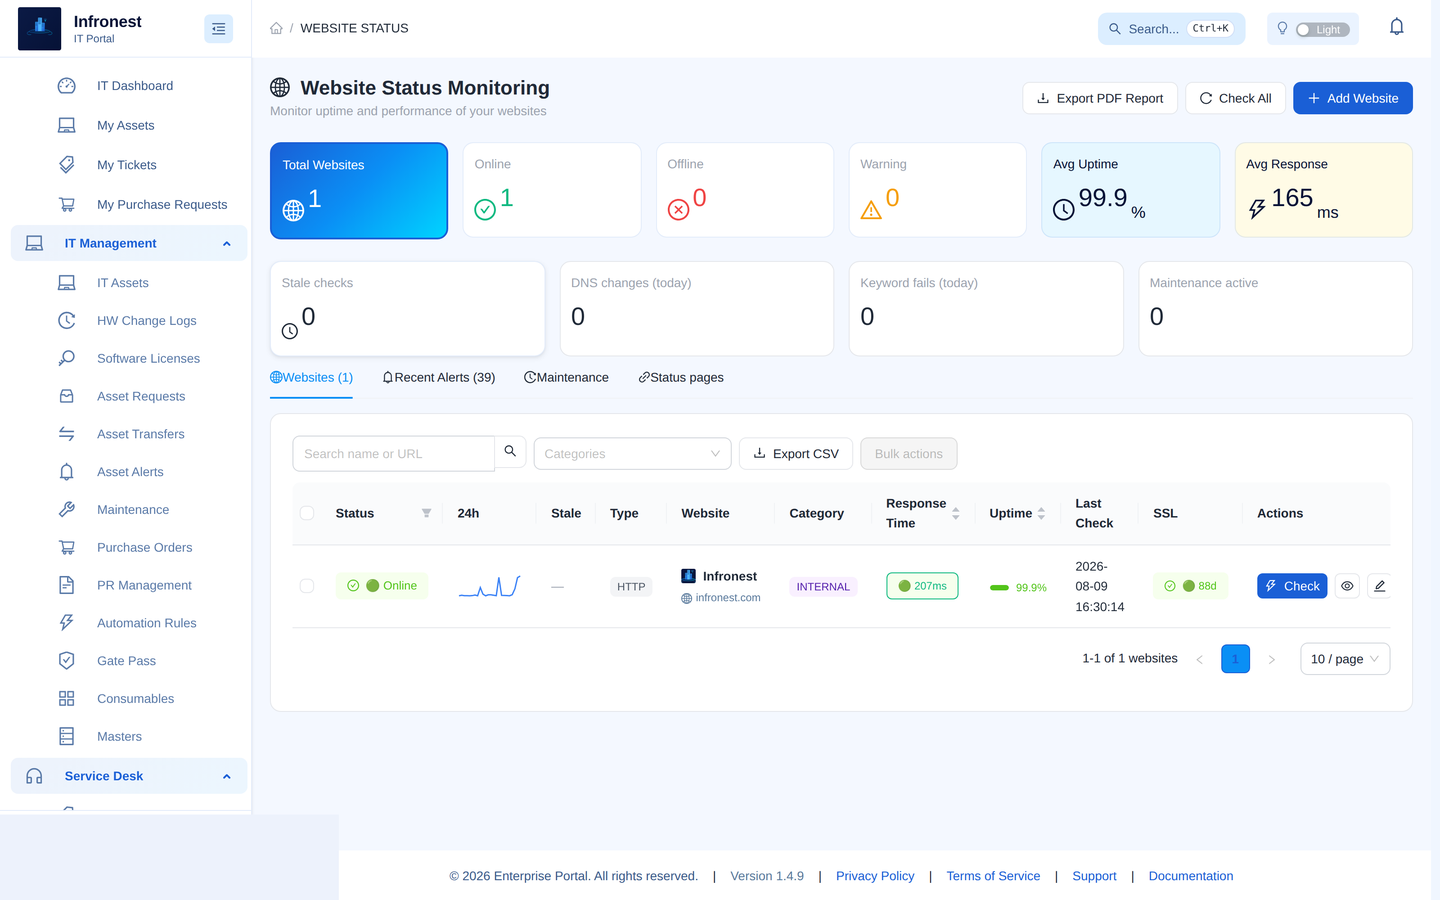
Task: Filter the Status column funnel icon
Action: tap(426, 513)
